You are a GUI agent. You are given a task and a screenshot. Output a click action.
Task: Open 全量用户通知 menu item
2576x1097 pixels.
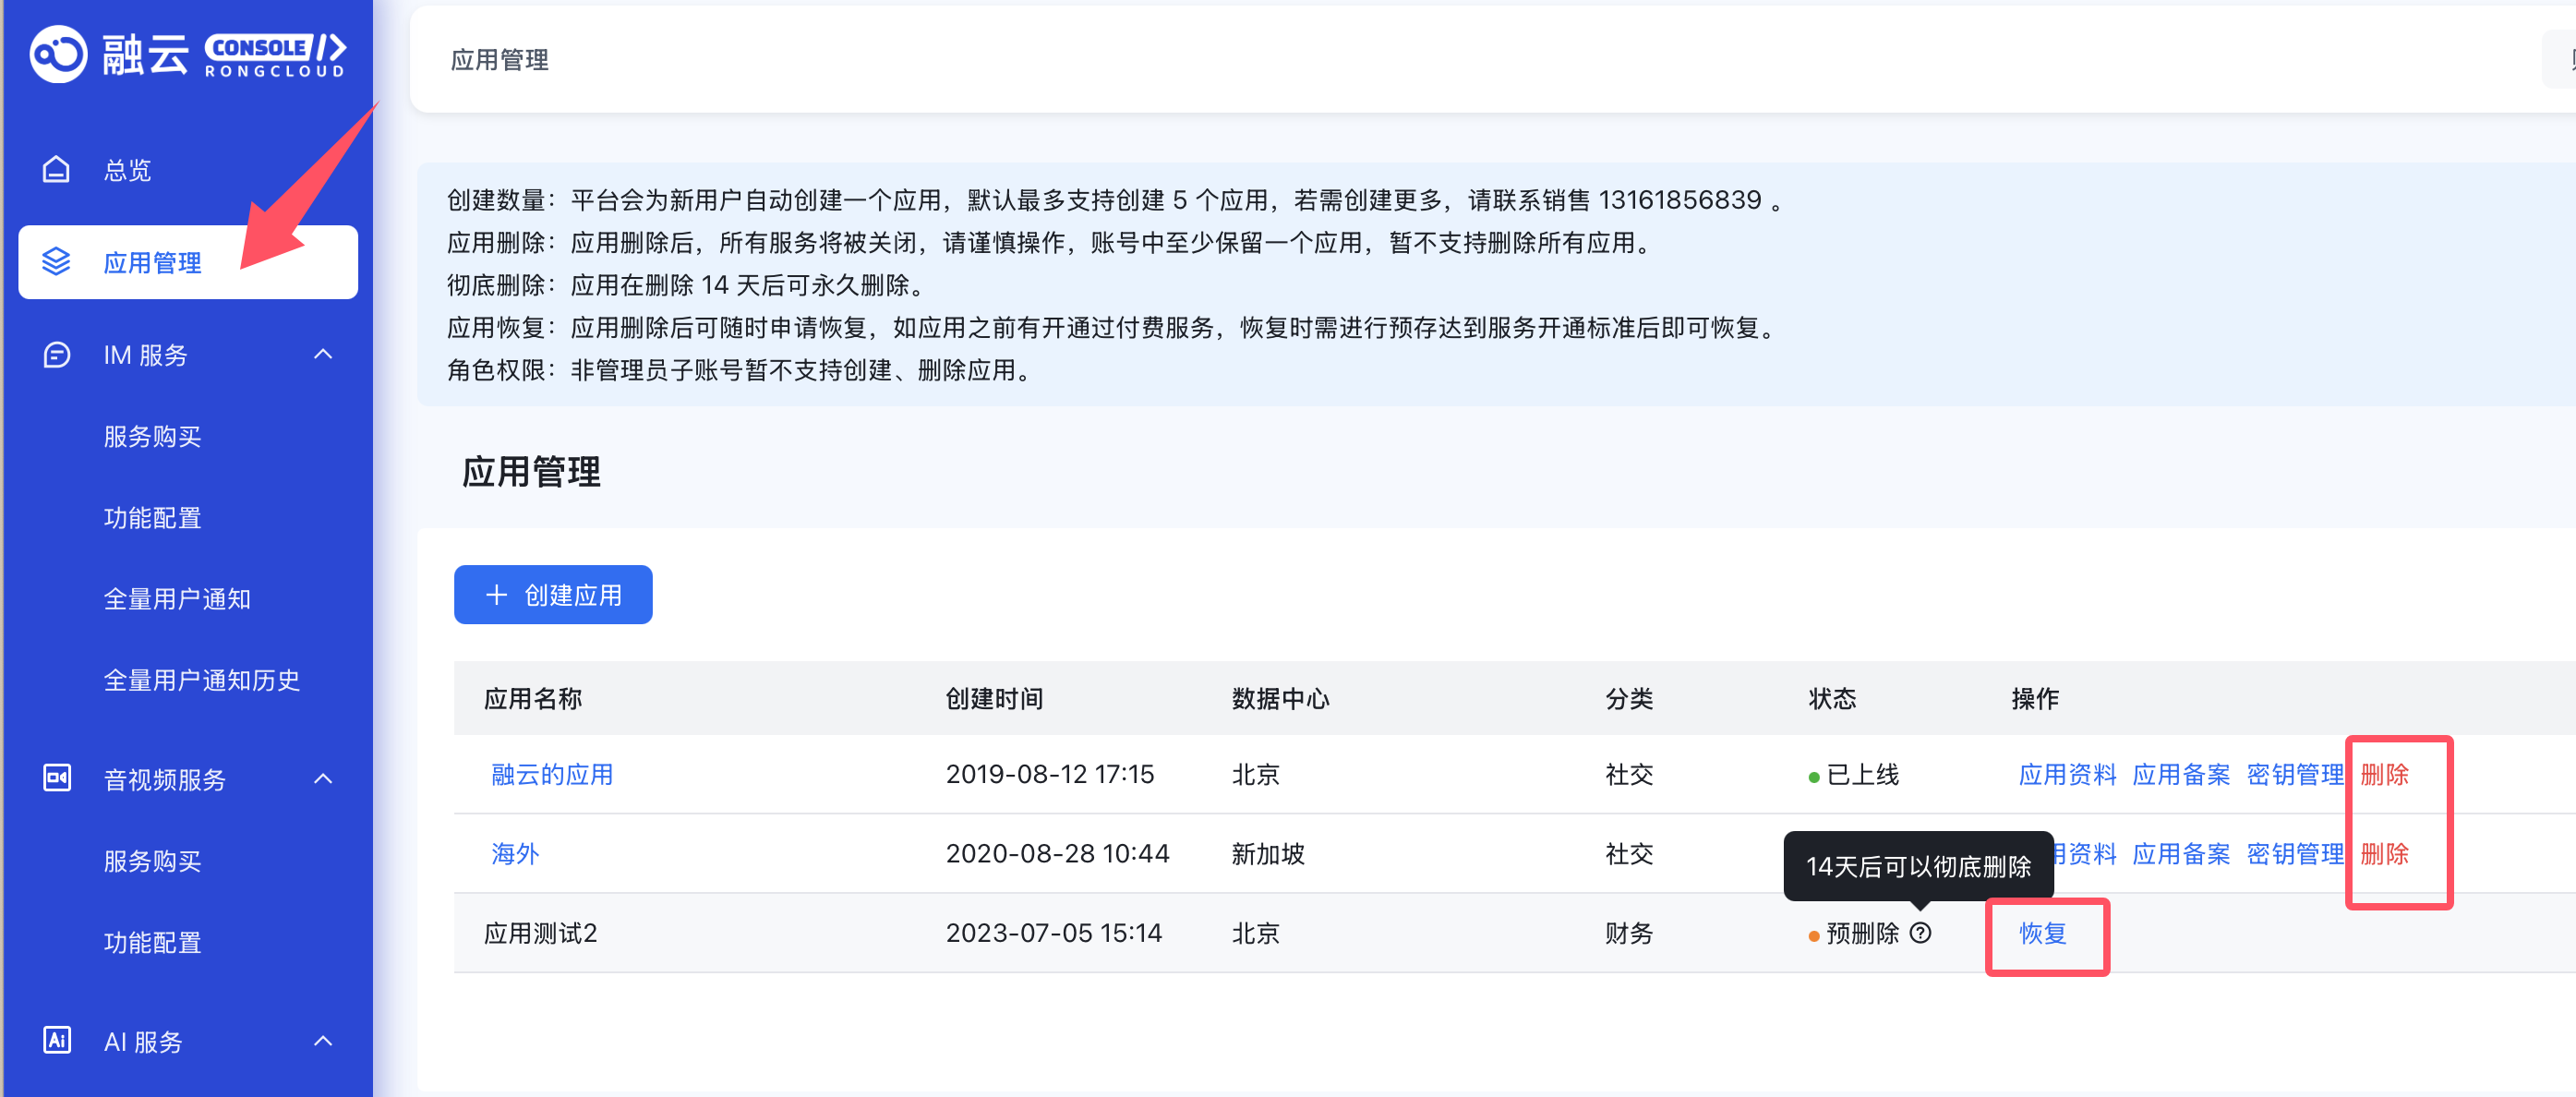[x=177, y=599]
